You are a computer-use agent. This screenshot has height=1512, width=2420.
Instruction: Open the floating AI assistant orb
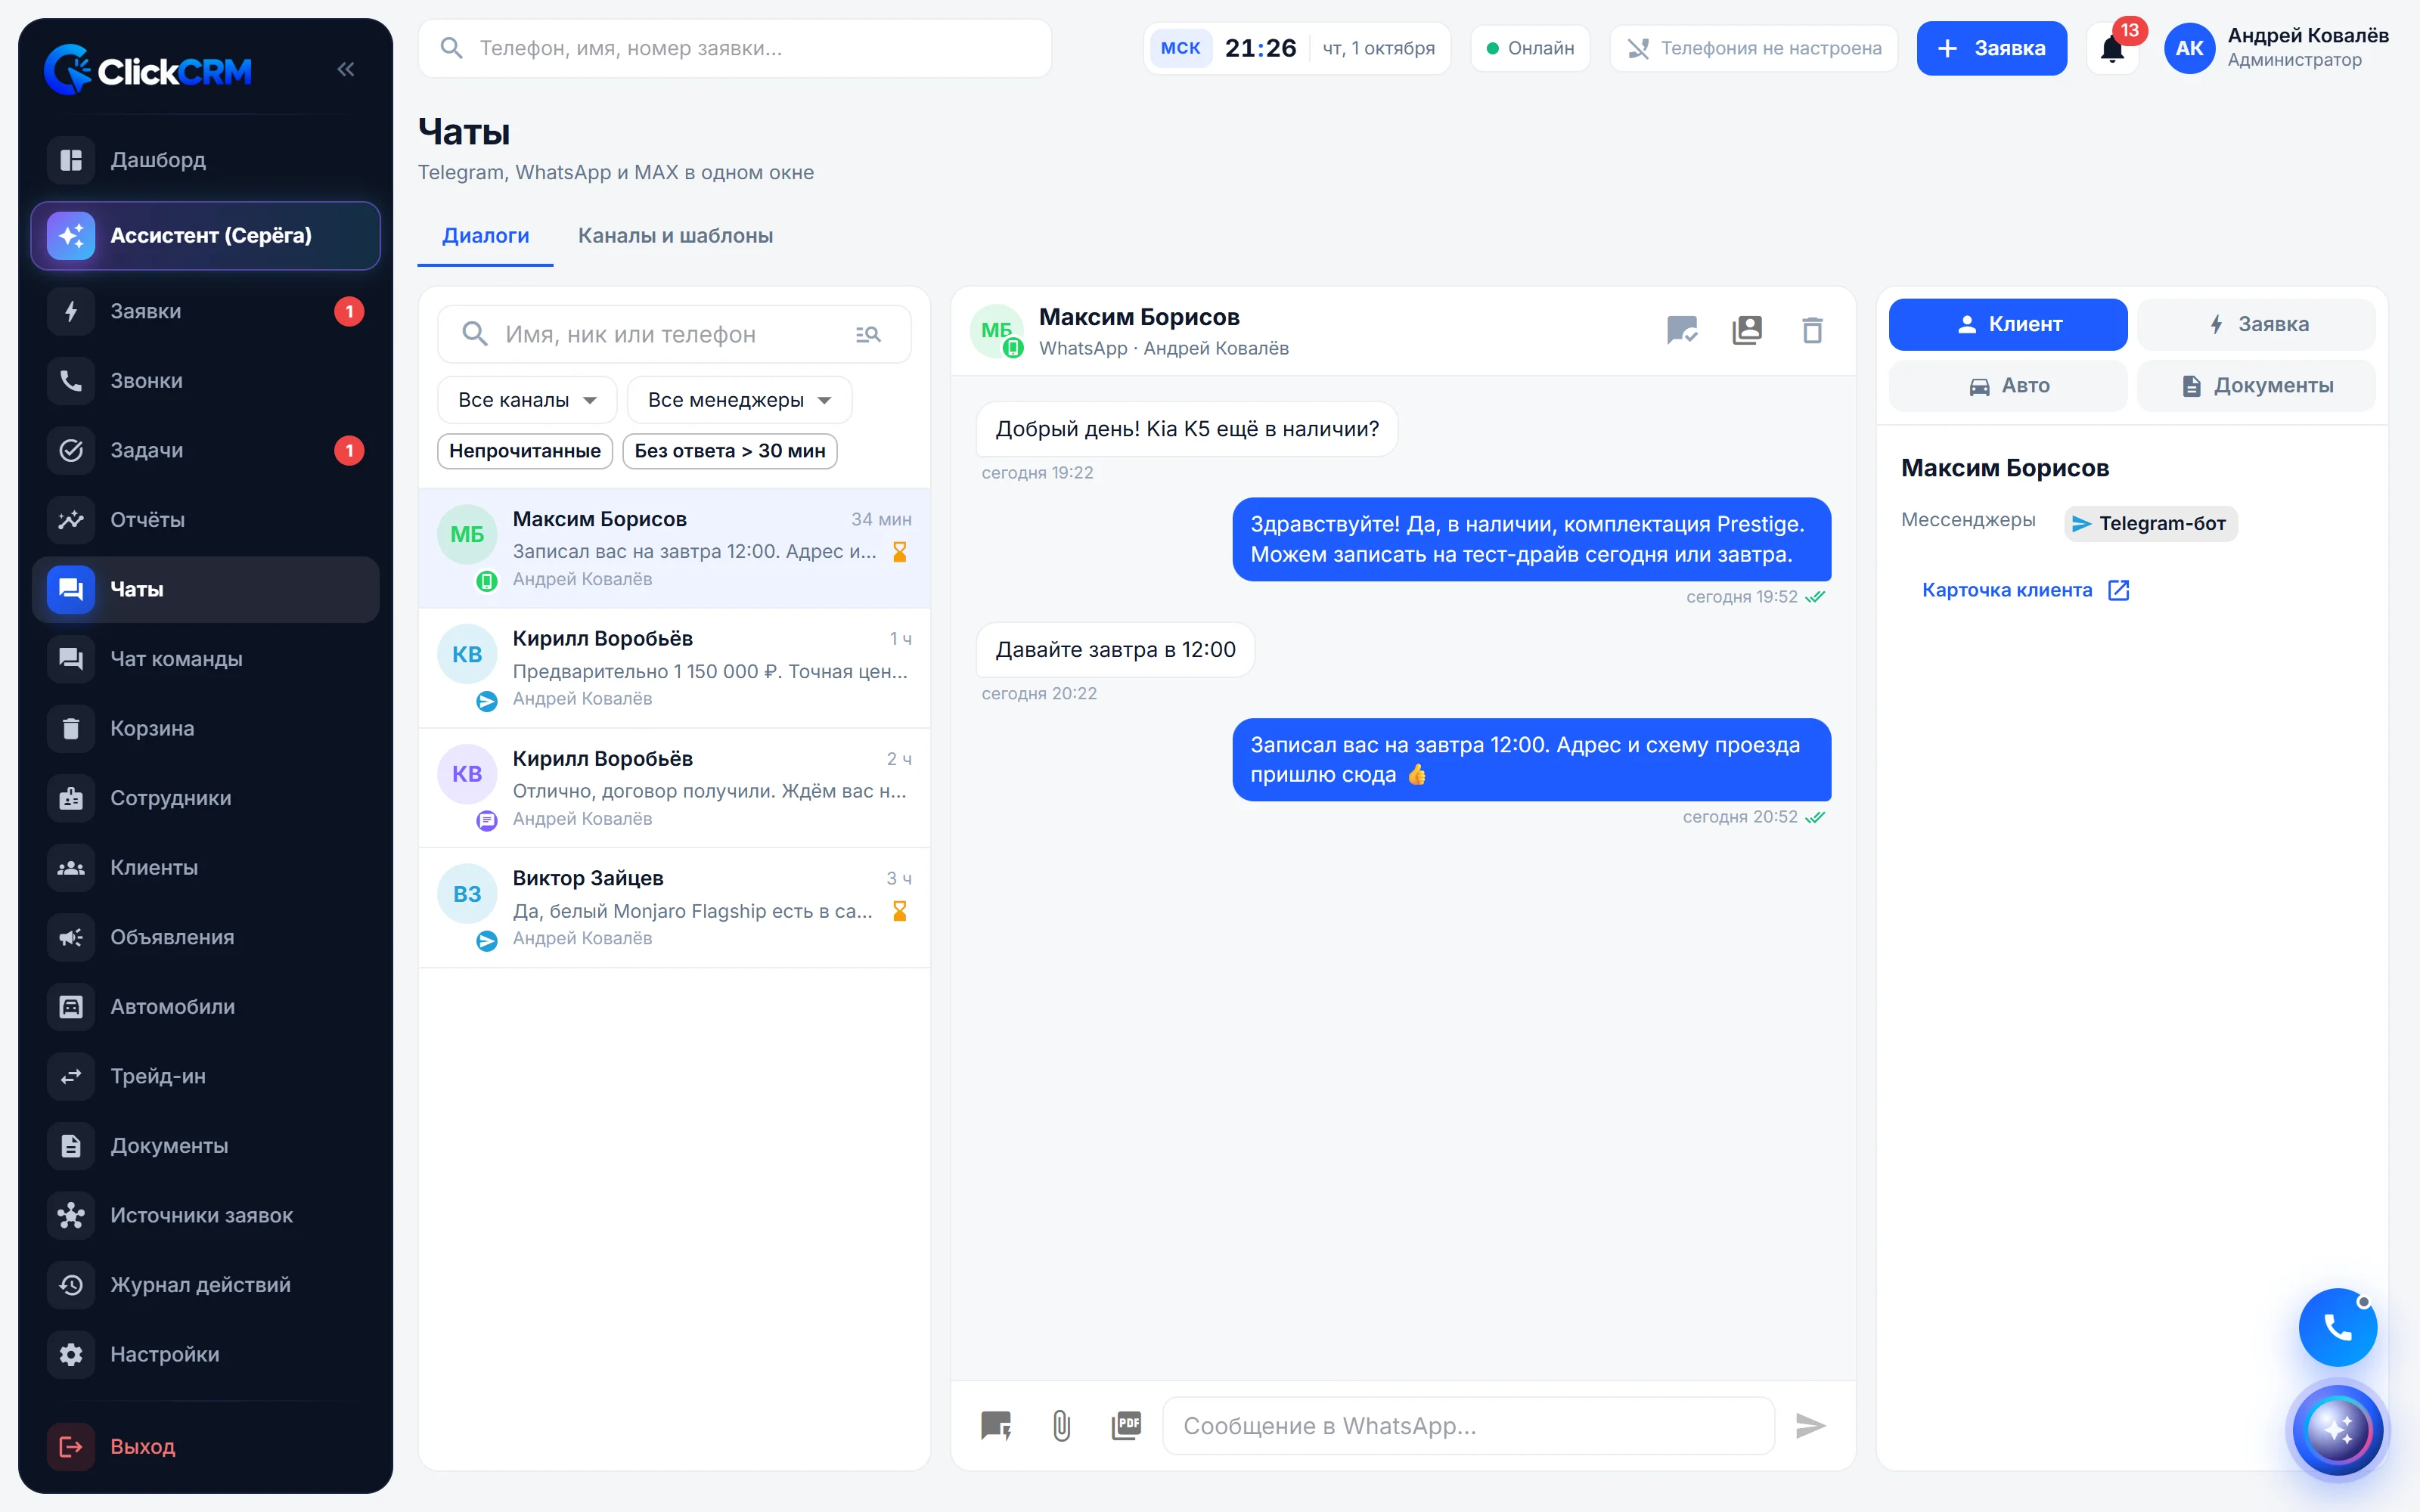pos(2337,1430)
